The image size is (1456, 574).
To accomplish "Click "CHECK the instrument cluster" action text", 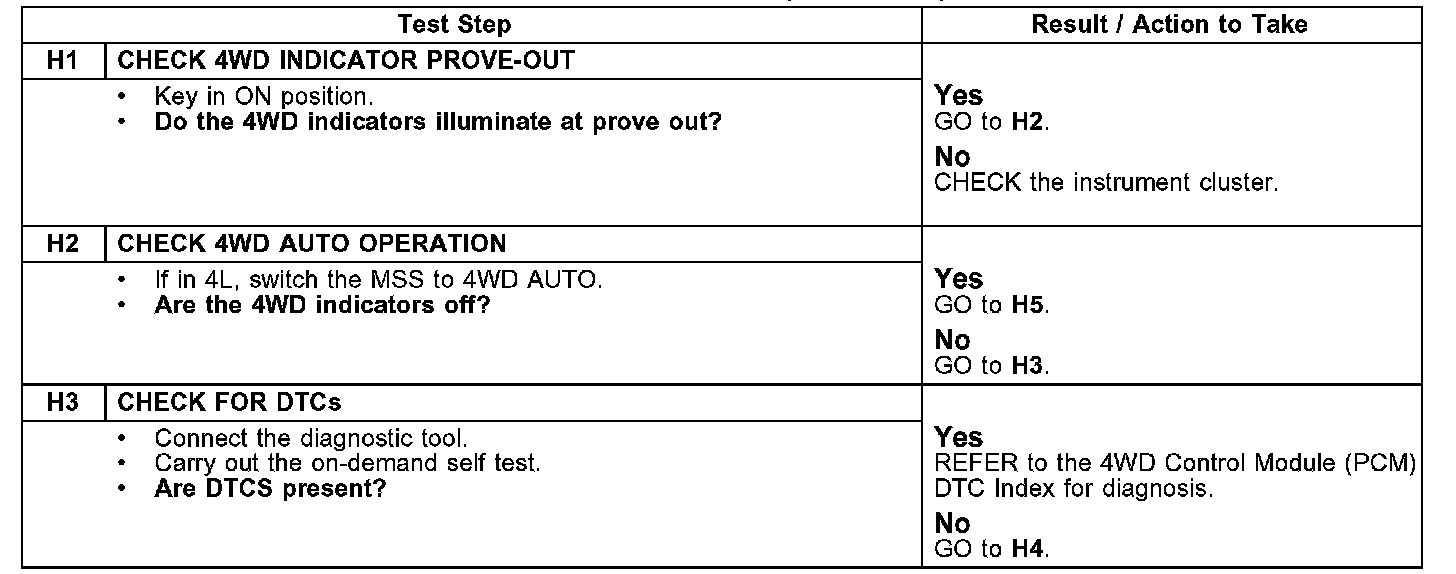I will 1106,183.
